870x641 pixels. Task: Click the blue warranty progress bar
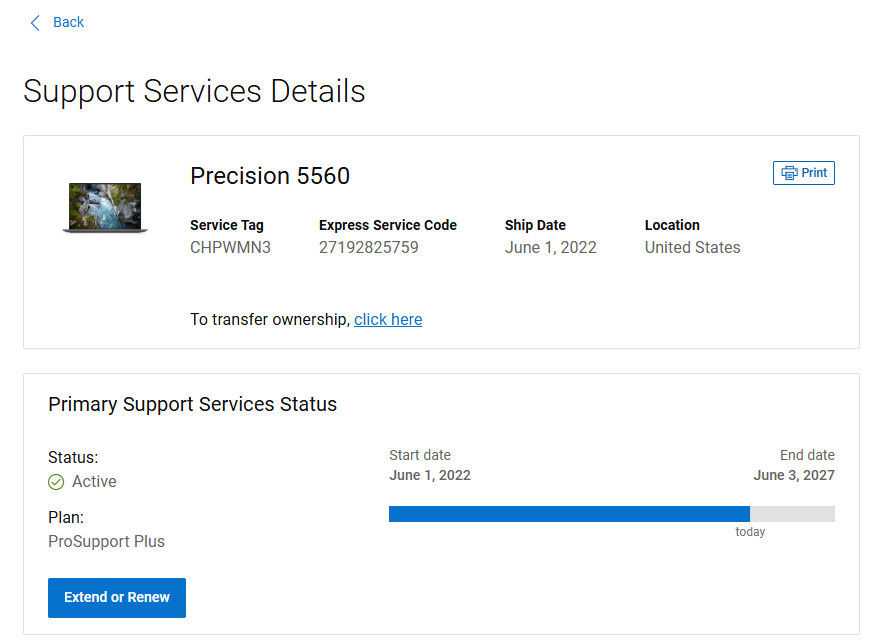pos(569,514)
